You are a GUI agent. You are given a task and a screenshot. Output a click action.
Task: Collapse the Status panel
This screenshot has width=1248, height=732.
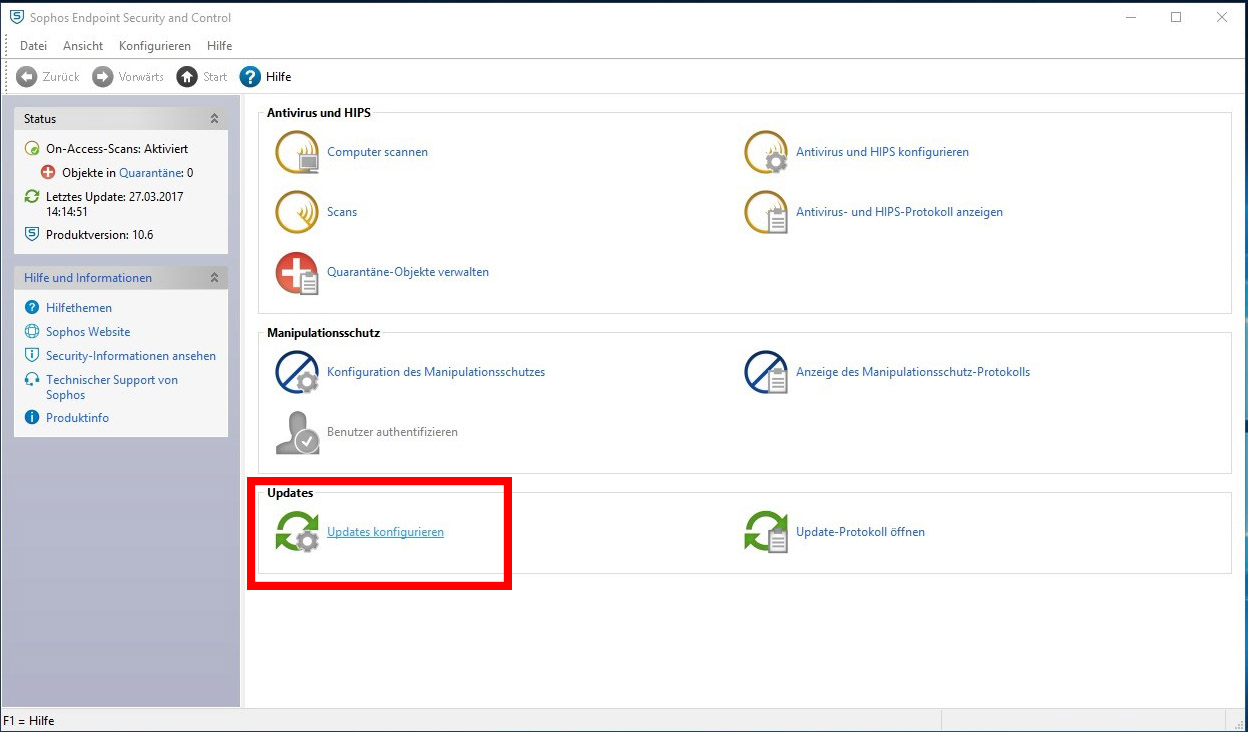[214, 119]
